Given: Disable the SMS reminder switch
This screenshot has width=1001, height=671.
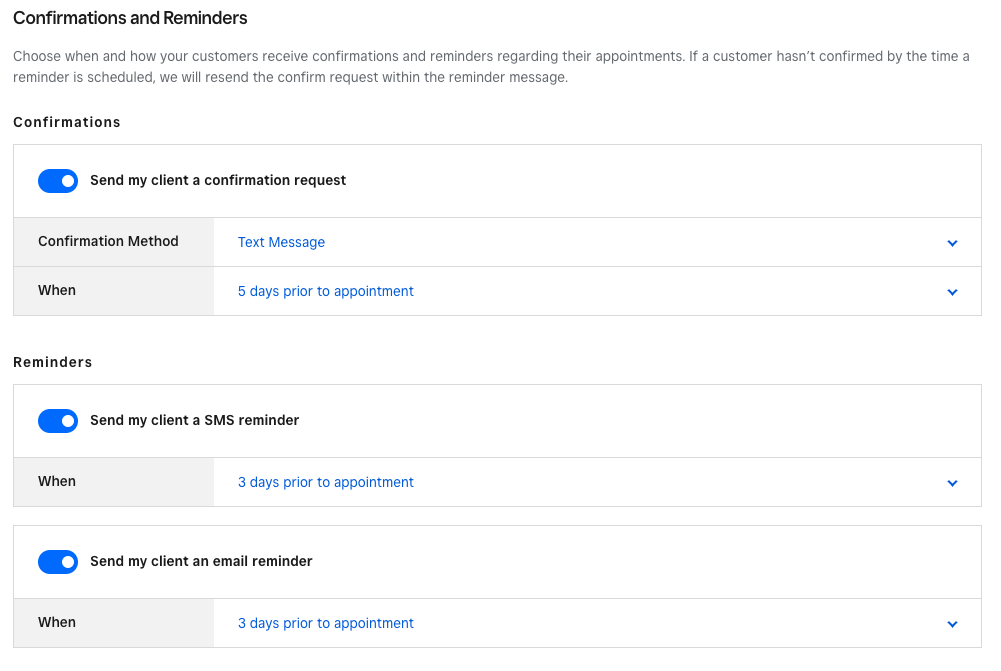Looking at the screenshot, I should click(x=58, y=421).
